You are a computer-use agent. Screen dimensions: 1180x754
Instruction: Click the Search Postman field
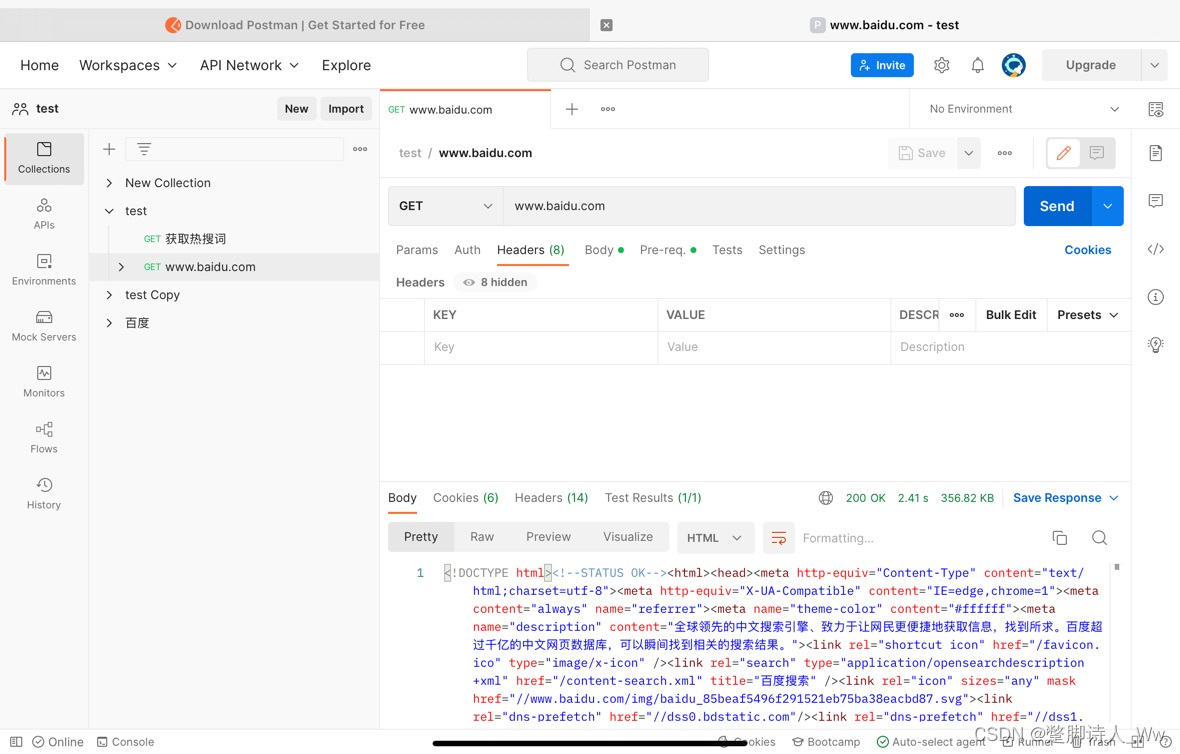click(618, 65)
